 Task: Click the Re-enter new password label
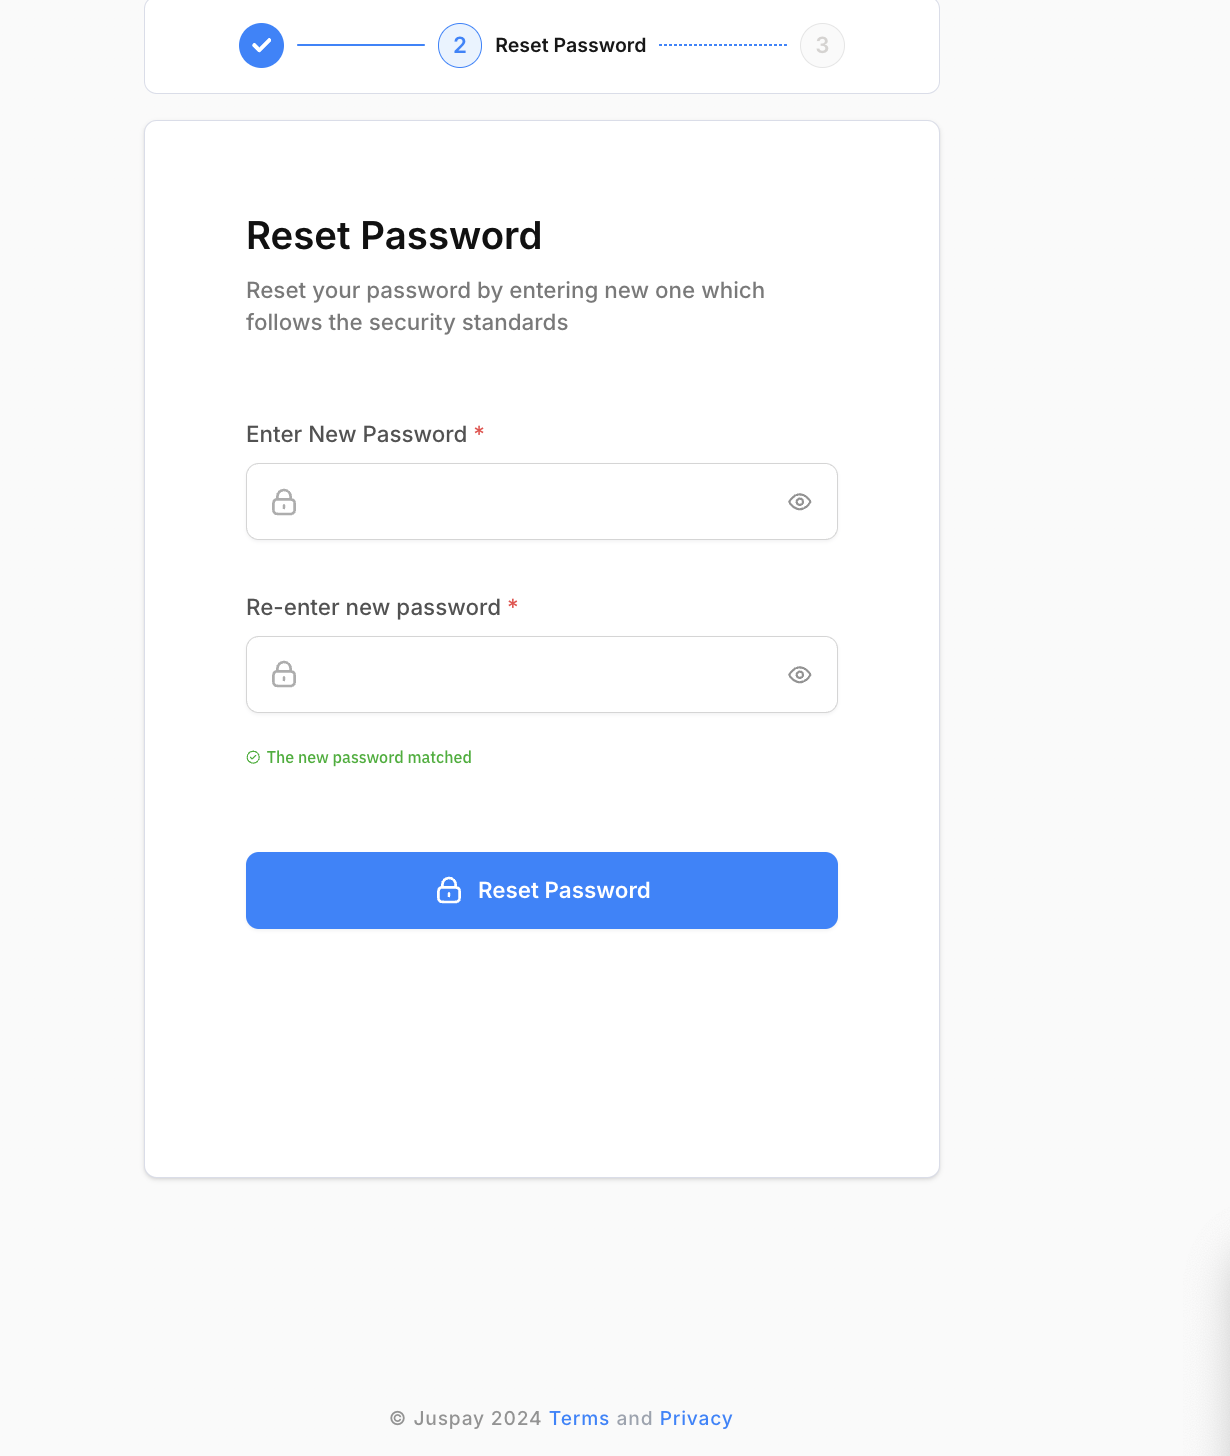click(373, 607)
